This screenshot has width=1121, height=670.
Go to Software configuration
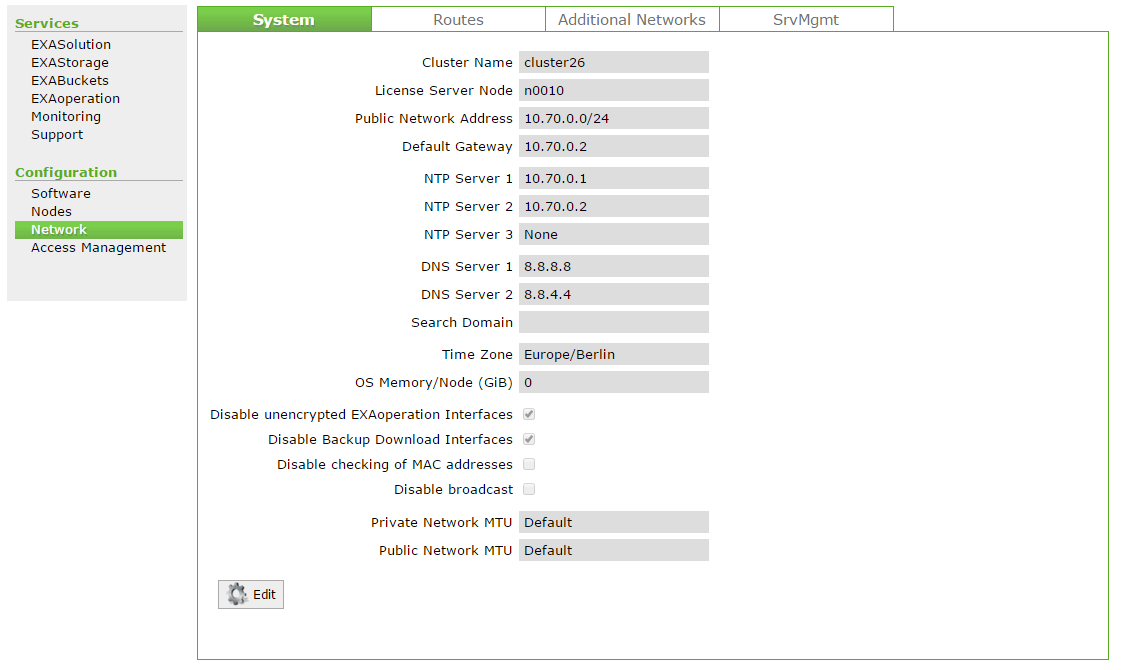(x=61, y=194)
